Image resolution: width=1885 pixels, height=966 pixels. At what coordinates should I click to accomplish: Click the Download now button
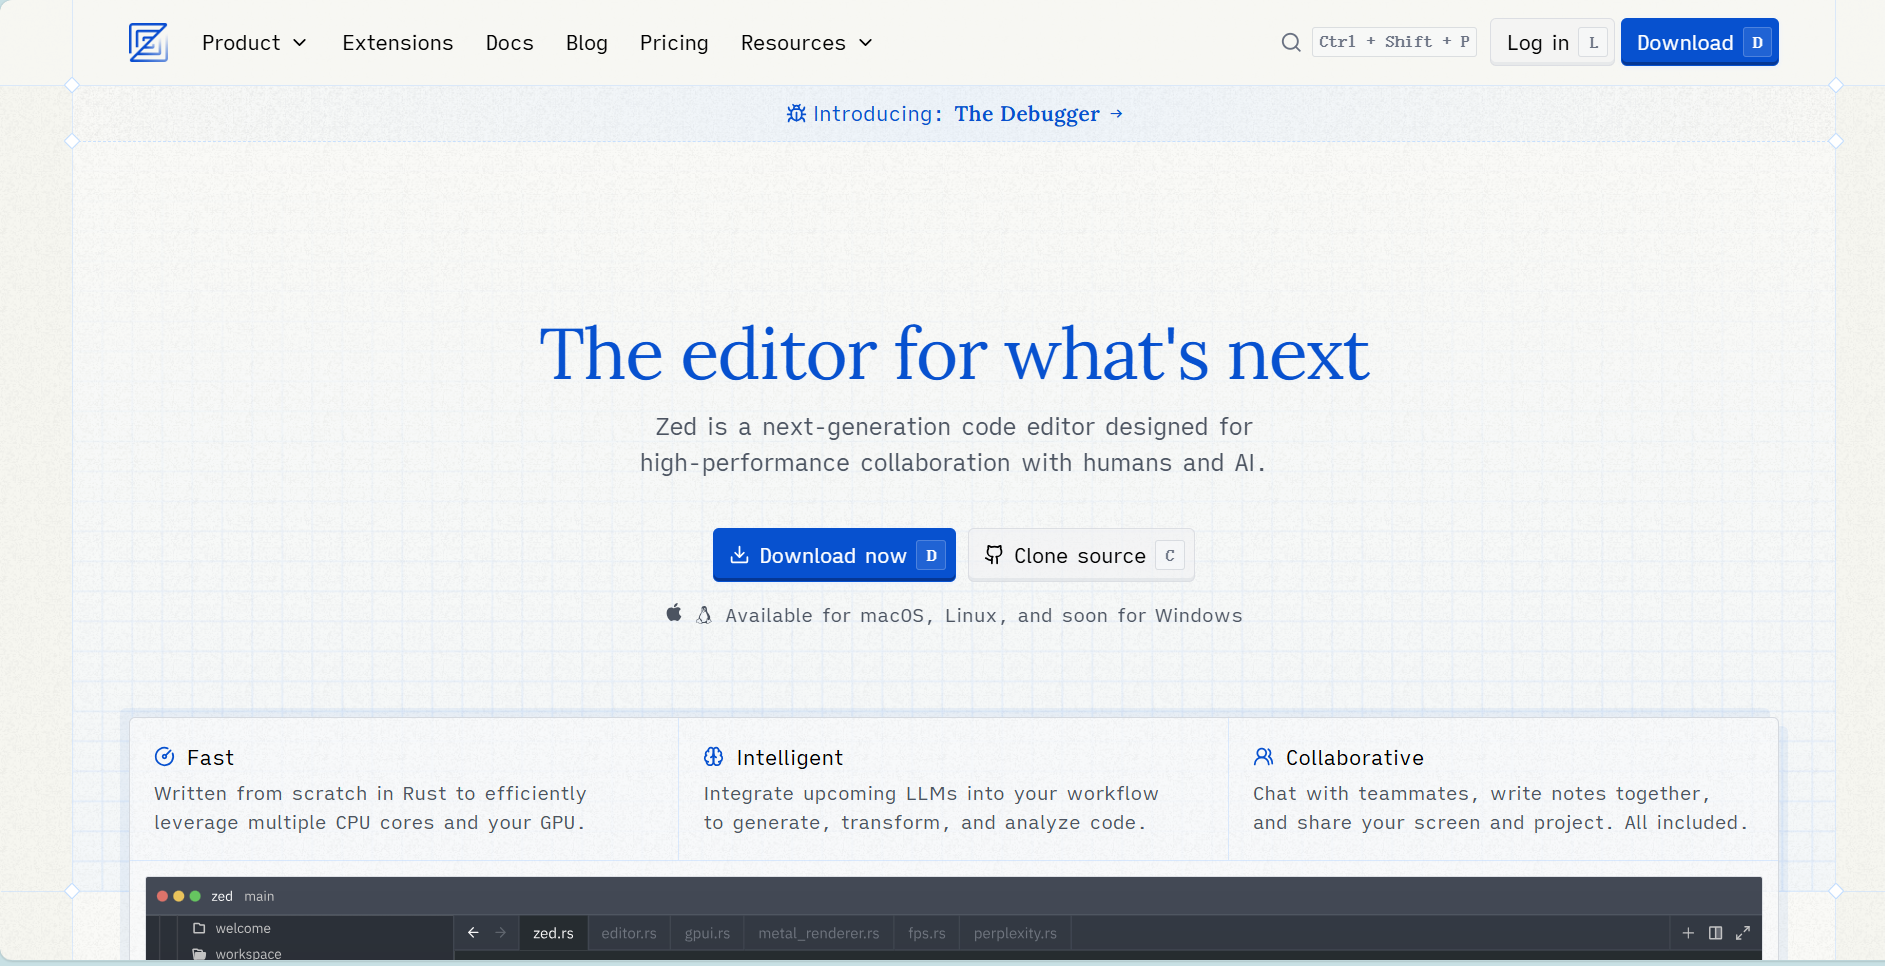click(x=834, y=555)
